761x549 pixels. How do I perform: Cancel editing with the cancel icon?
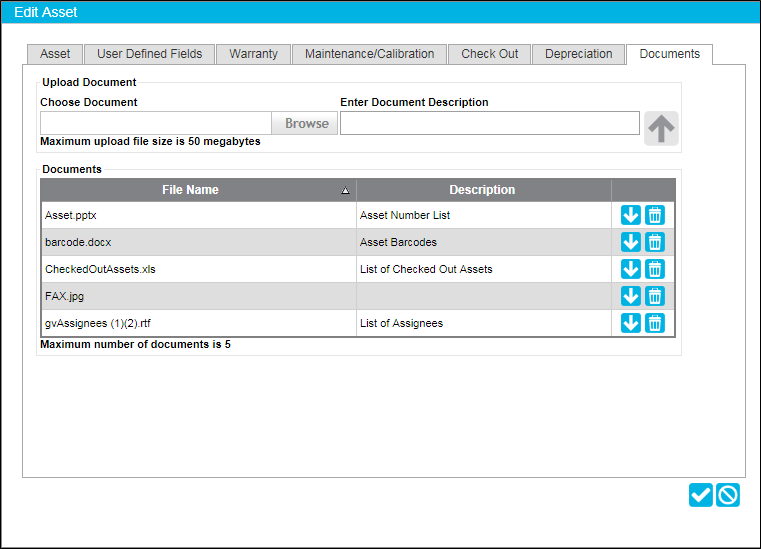coord(728,495)
